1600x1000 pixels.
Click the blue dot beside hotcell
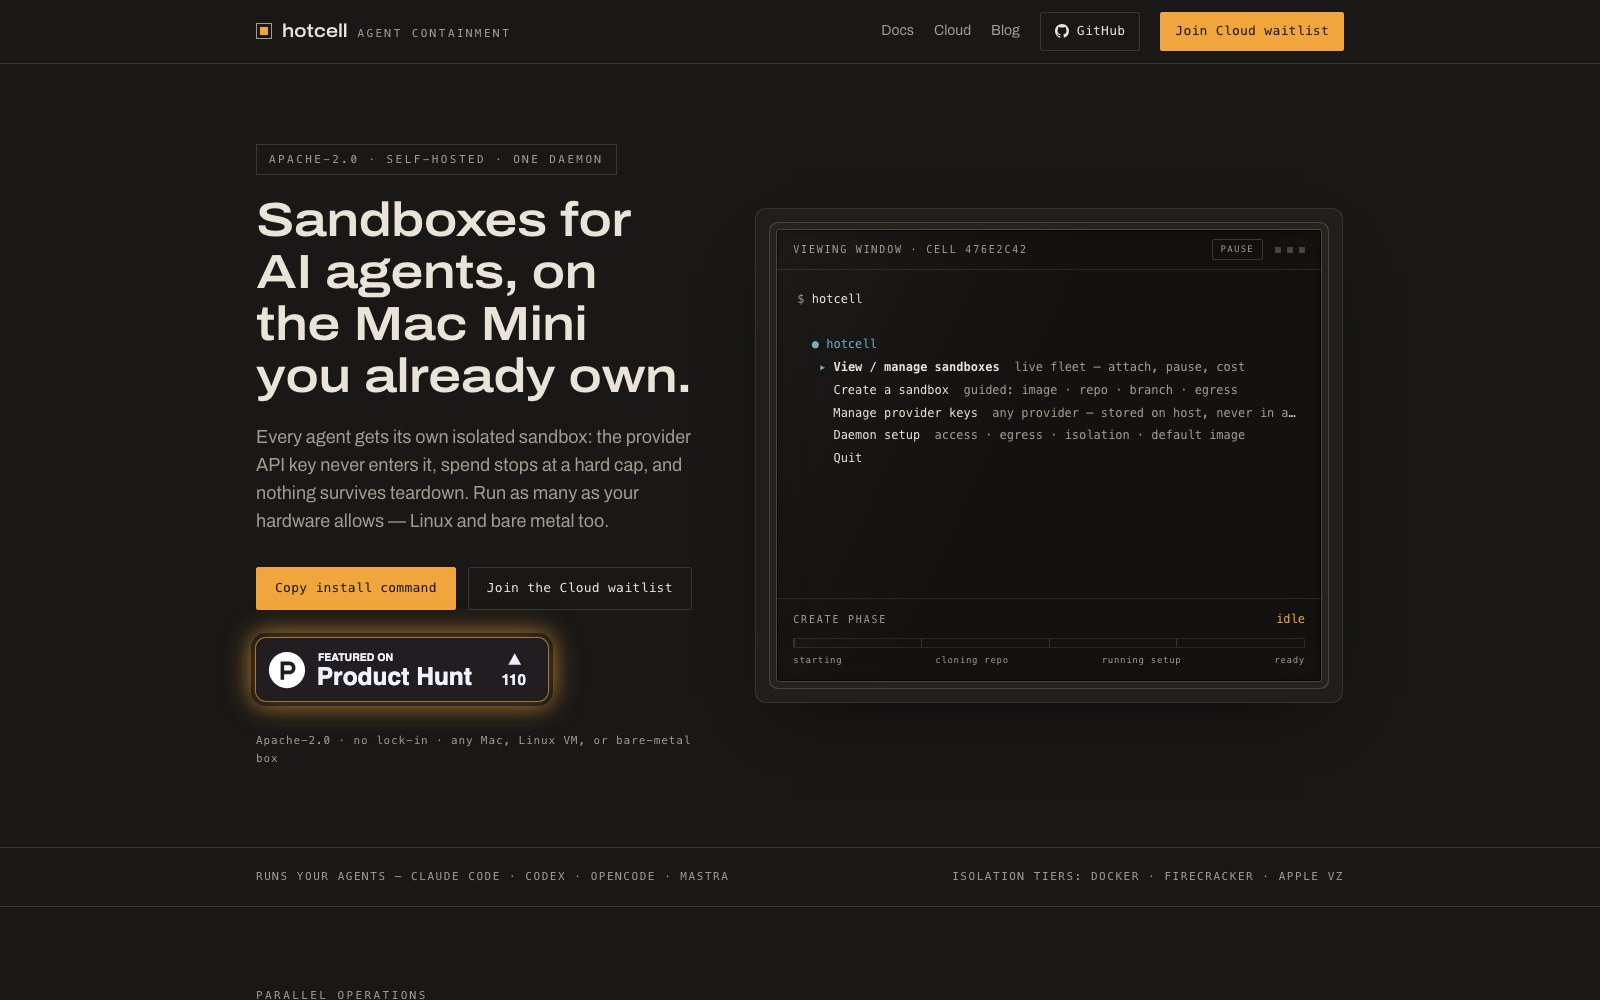click(815, 344)
